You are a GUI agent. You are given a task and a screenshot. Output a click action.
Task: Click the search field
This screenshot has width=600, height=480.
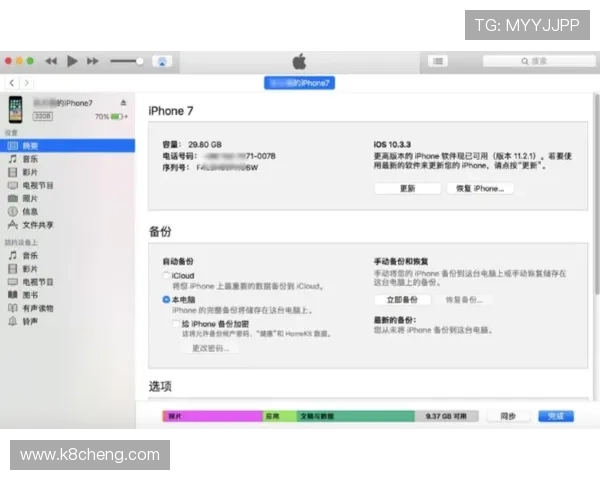[539, 61]
